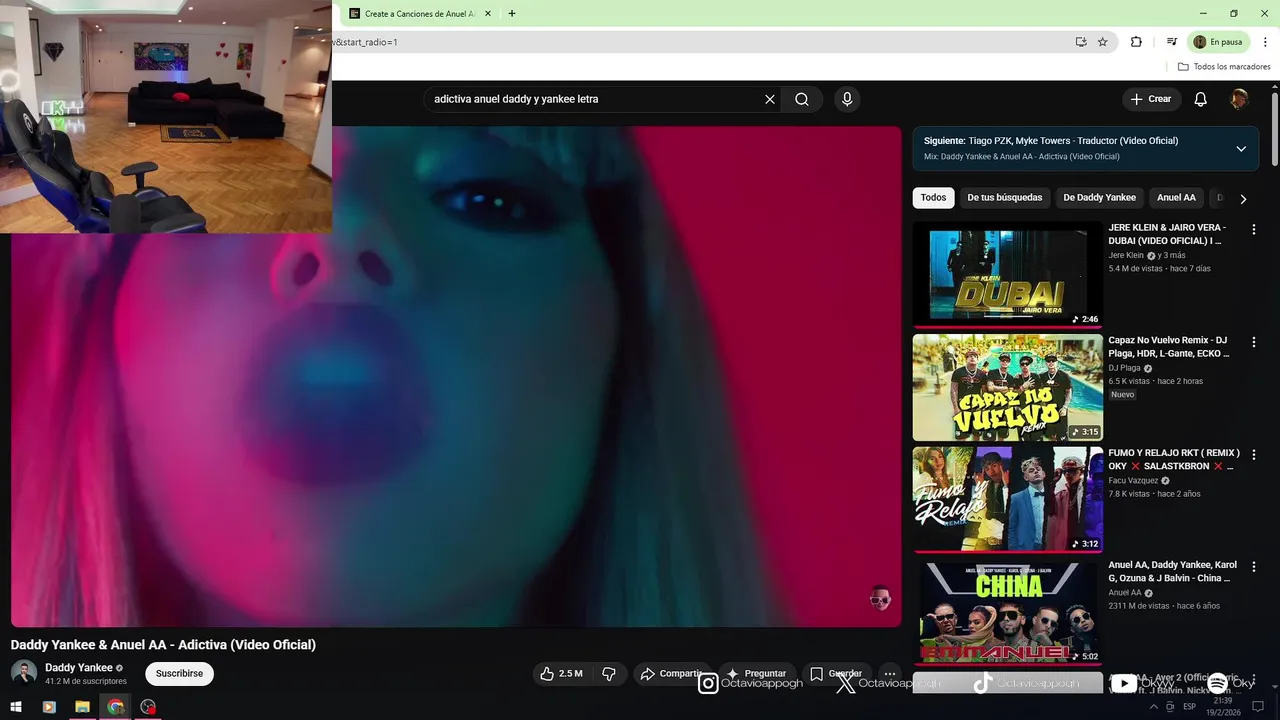1280x720 pixels.
Task: Open media player taskbar icon
Action: (49, 707)
